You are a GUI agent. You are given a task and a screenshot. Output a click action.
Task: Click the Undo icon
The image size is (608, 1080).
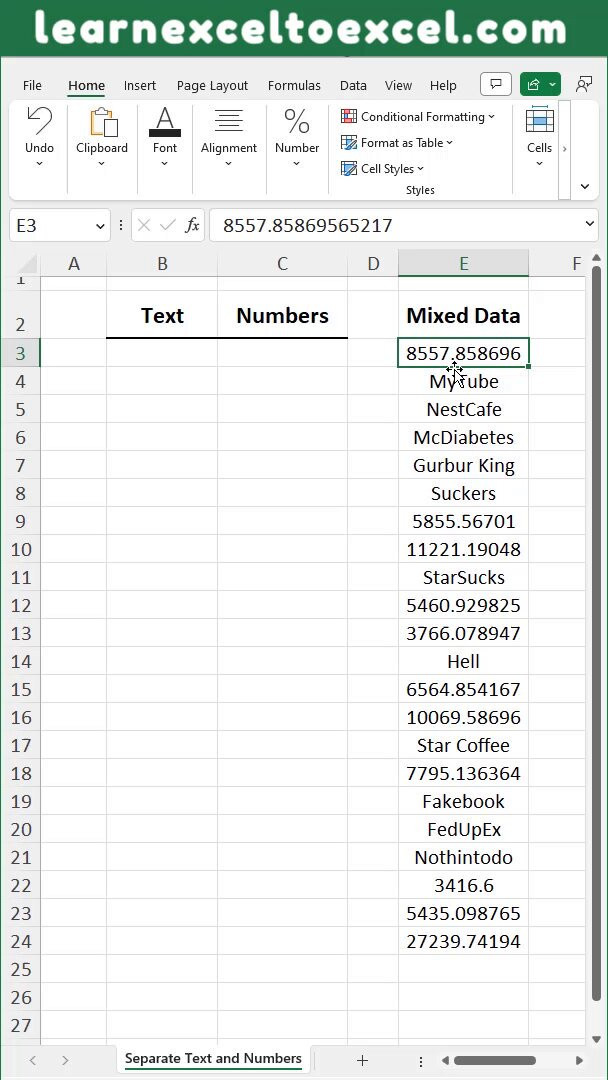coord(39,121)
